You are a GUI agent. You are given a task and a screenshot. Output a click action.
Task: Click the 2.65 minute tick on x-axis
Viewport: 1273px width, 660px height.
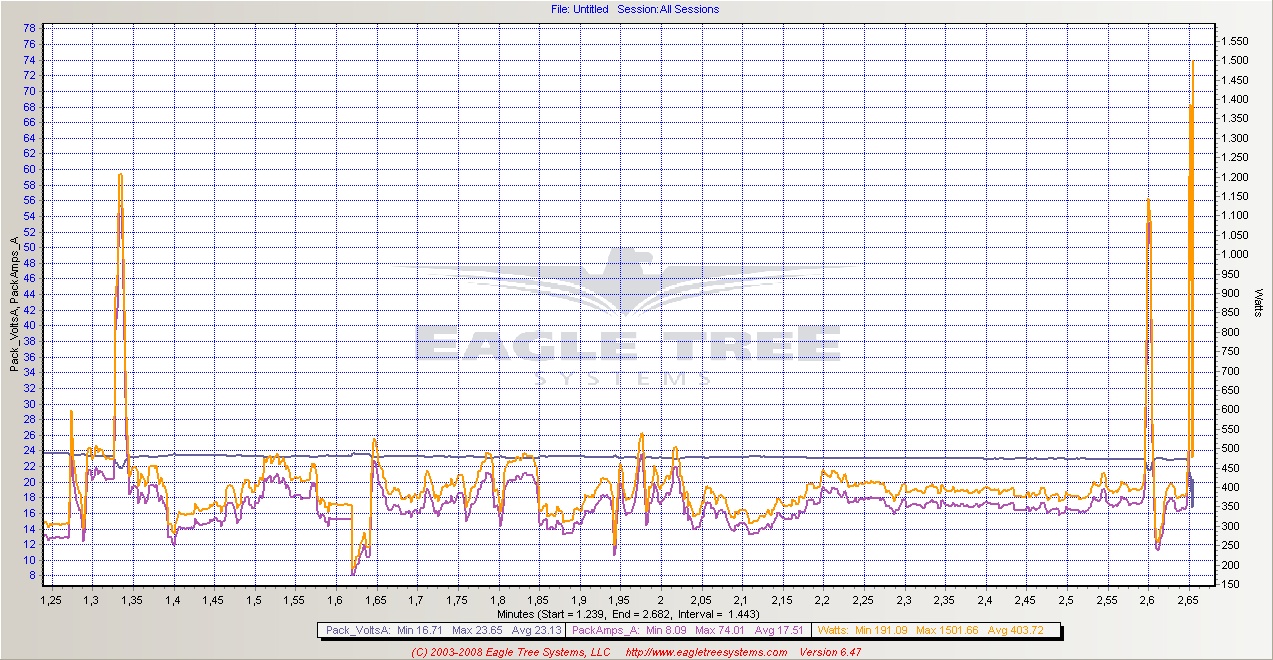1188,601
